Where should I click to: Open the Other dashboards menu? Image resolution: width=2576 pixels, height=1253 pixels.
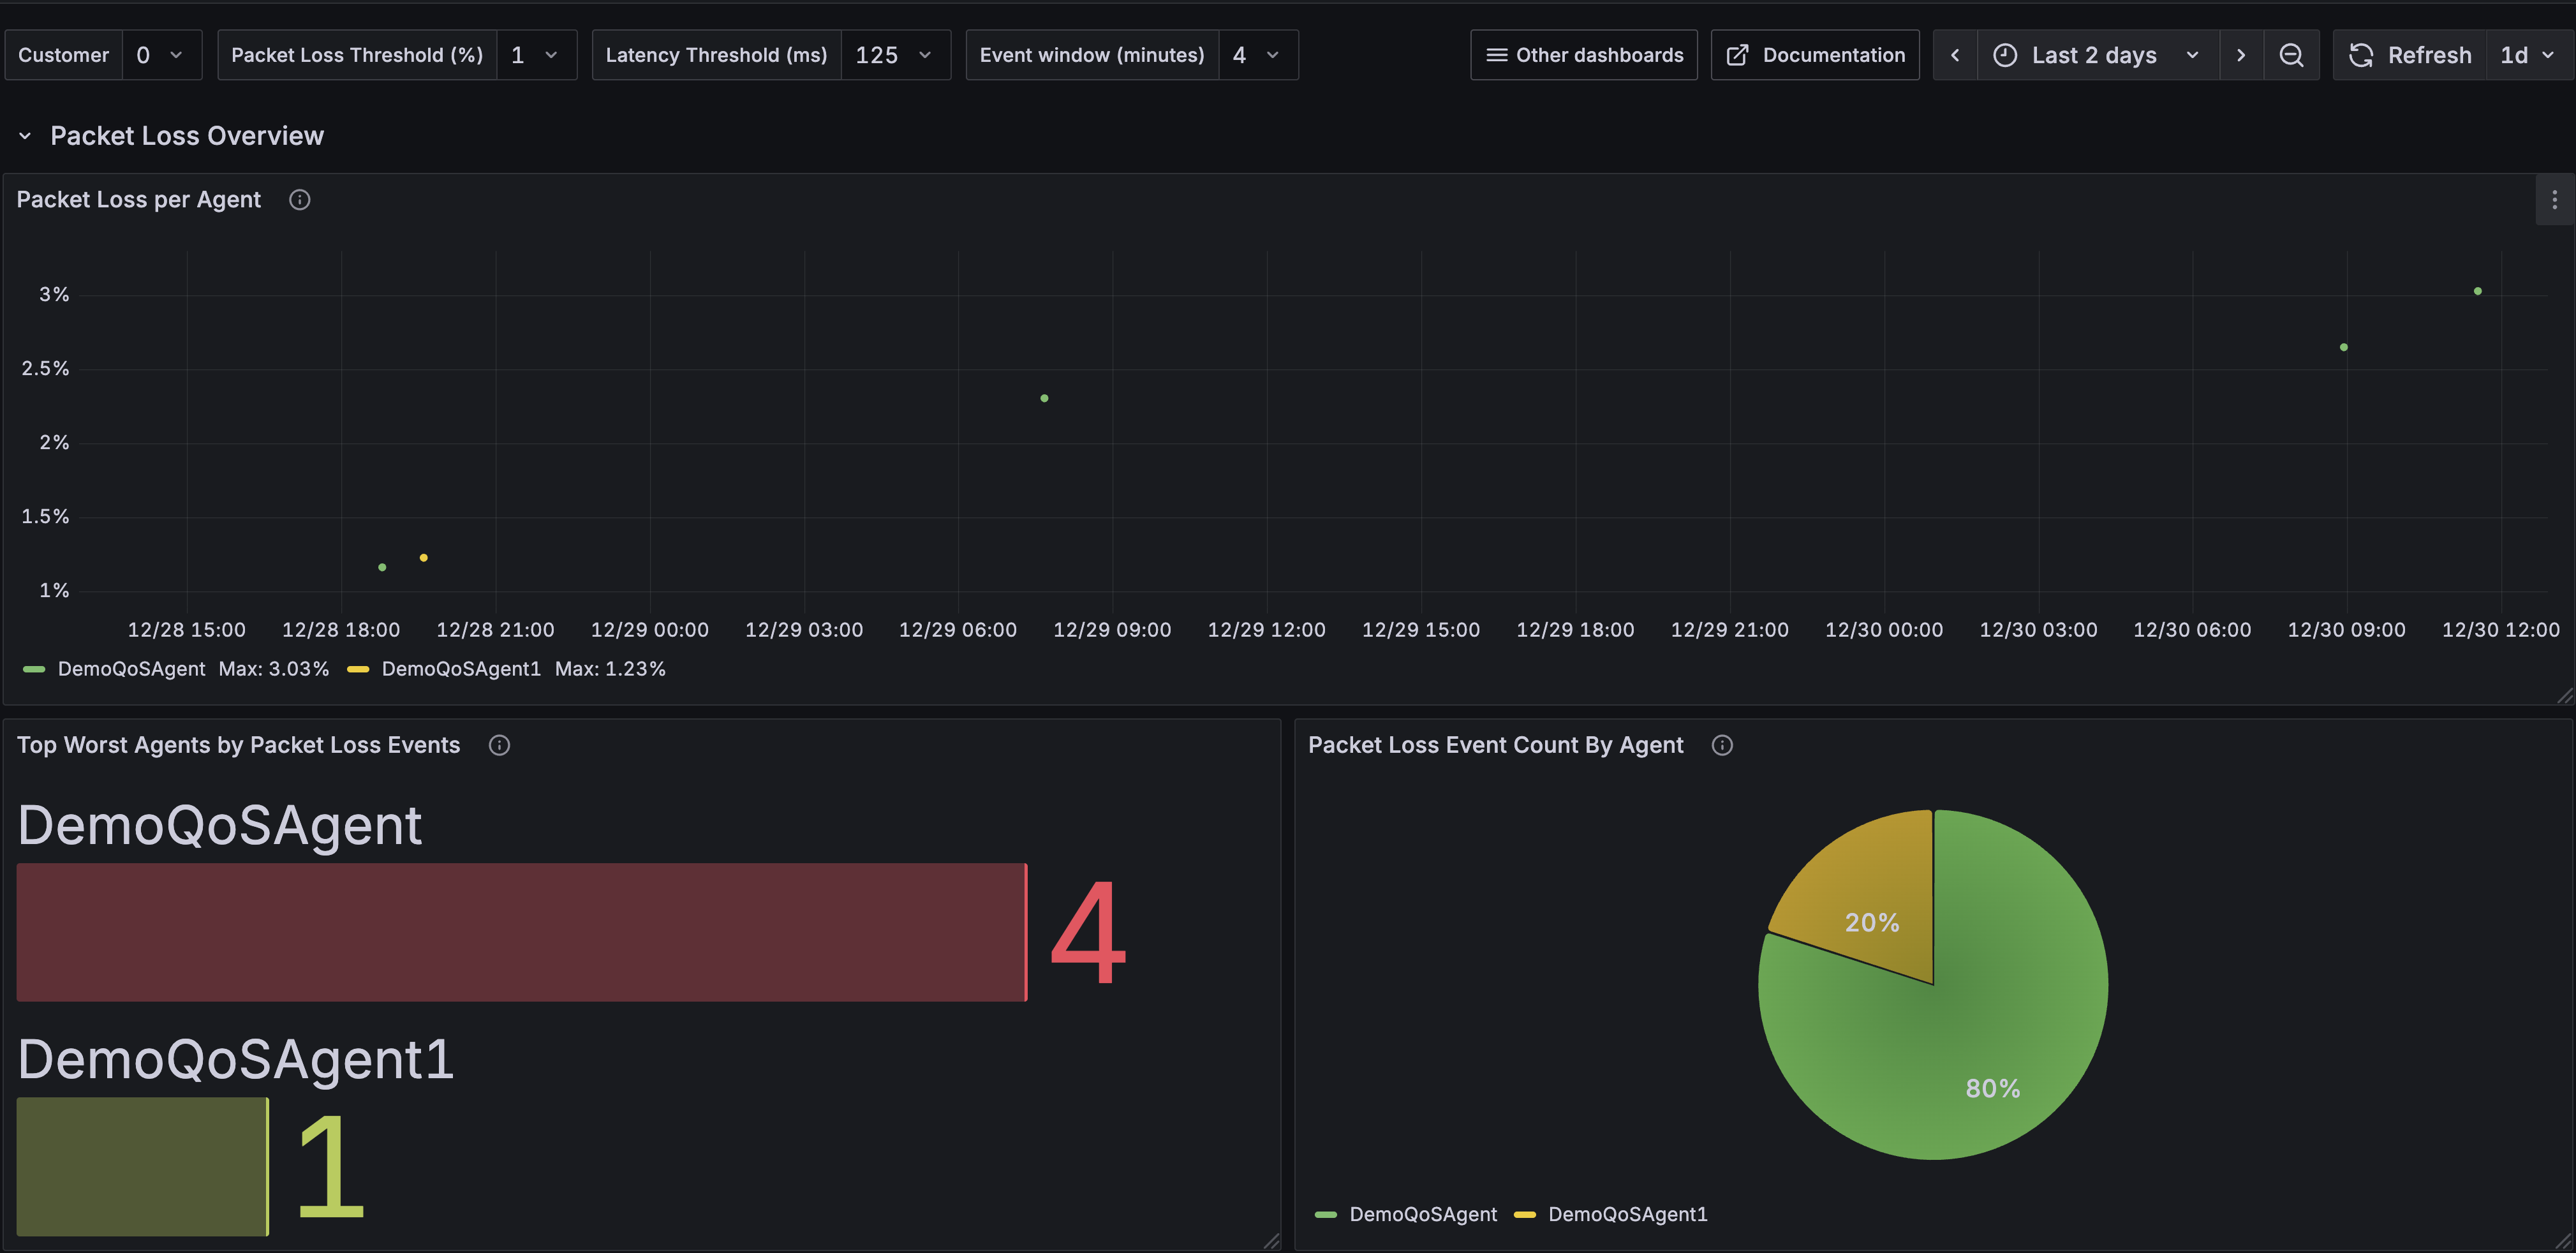(x=1584, y=55)
